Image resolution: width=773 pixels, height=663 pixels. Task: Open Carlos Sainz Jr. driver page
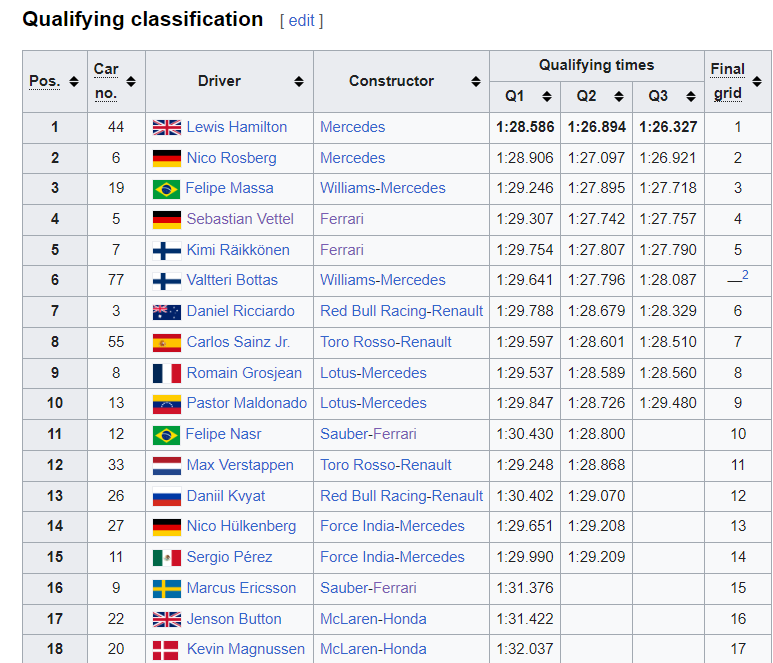coord(238,342)
